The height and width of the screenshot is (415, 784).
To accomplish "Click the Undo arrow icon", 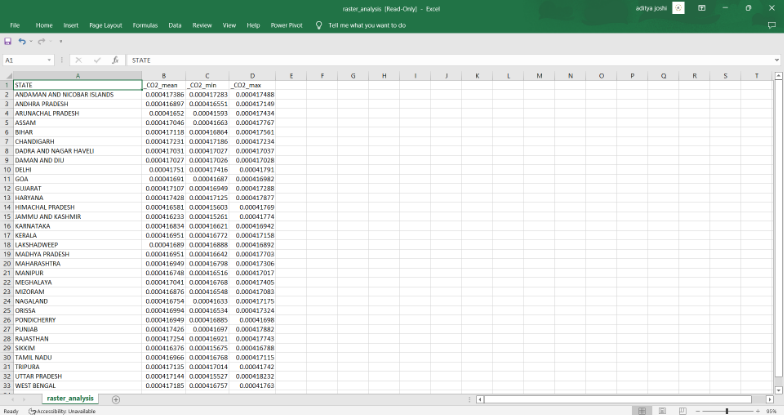I will [22, 41].
